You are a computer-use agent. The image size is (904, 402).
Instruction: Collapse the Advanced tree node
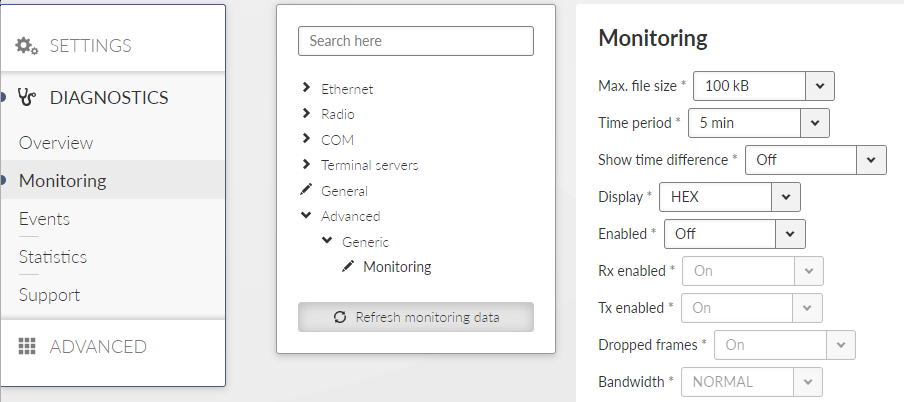click(x=306, y=215)
